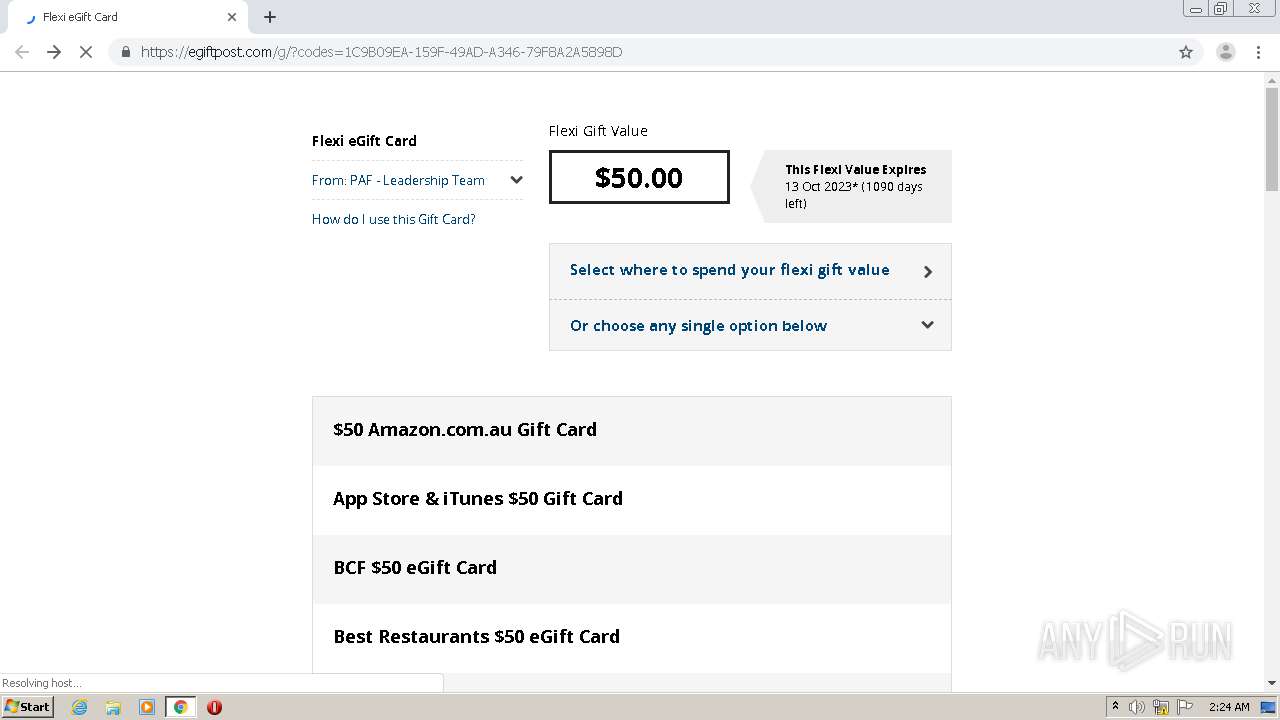Viewport: 1280px width, 720px height.
Task: Click the taskbar volume speaker icon
Action: (x=1137, y=707)
